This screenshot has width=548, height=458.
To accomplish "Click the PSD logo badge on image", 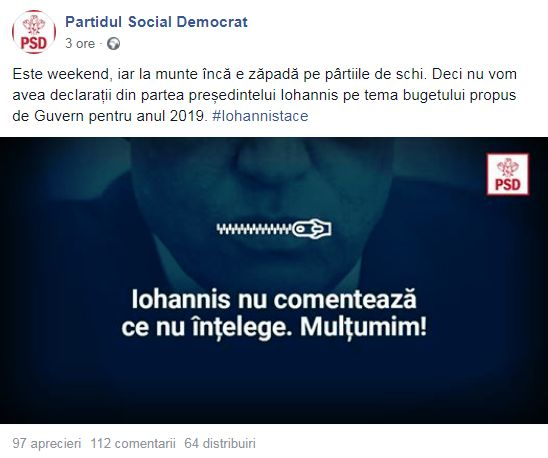I will pos(508,174).
